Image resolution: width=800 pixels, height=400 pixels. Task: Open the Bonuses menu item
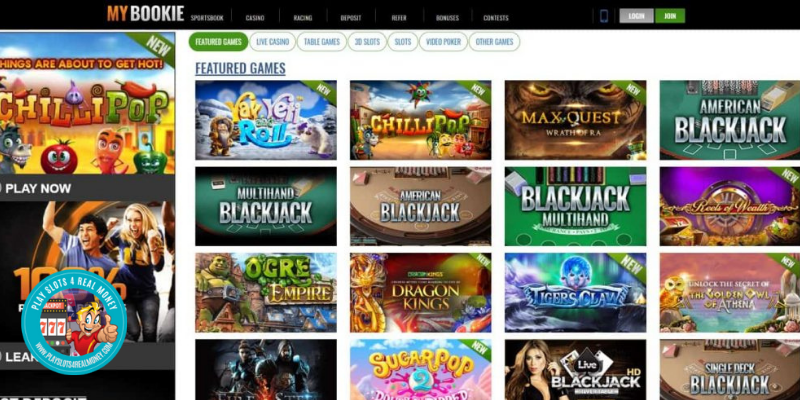(x=447, y=18)
